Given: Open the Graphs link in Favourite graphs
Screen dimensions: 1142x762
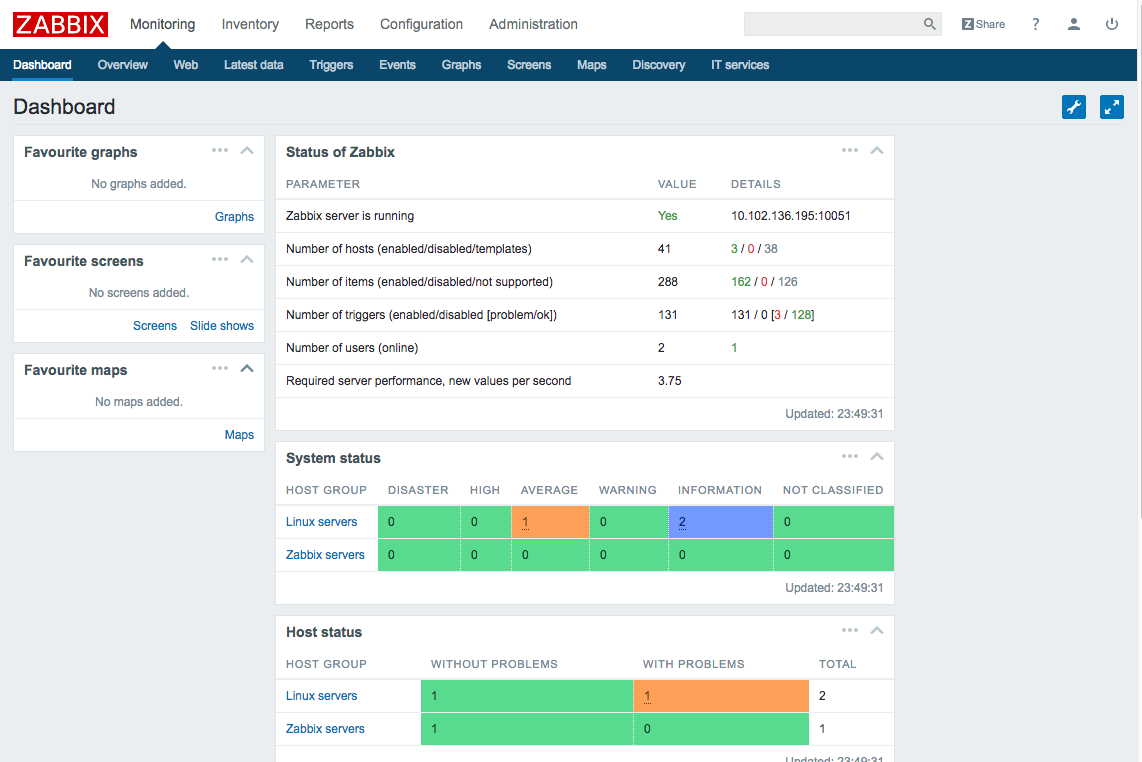Looking at the screenshot, I should [x=234, y=216].
